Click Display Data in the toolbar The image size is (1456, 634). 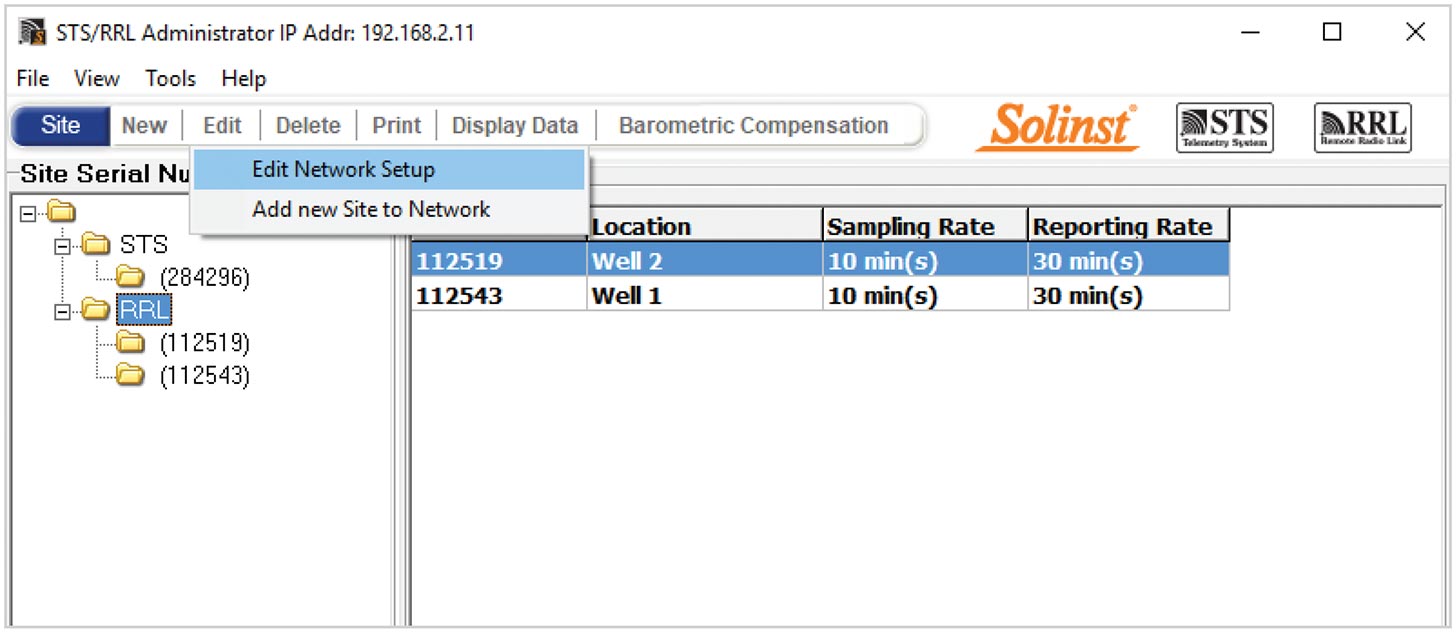click(x=514, y=125)
